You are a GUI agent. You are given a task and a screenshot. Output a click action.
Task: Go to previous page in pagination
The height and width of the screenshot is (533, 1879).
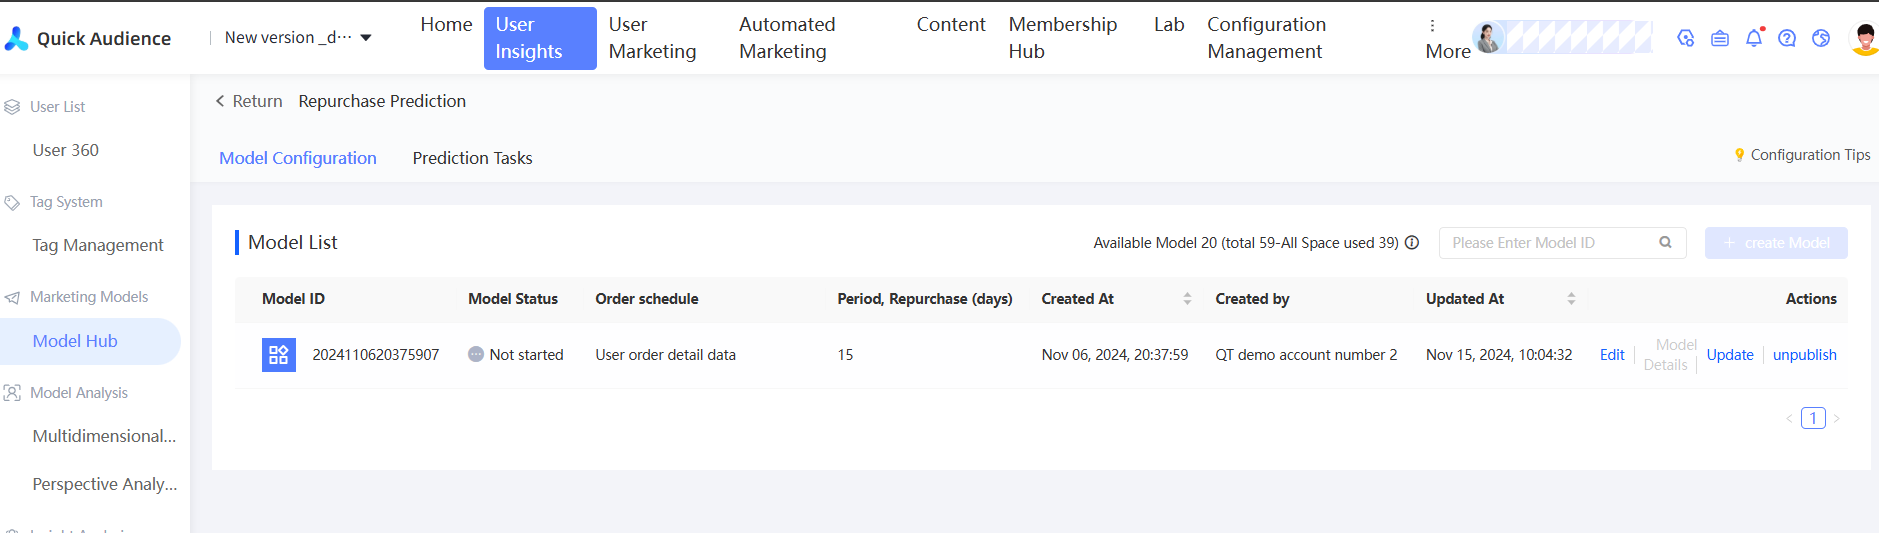[1789, 419]
